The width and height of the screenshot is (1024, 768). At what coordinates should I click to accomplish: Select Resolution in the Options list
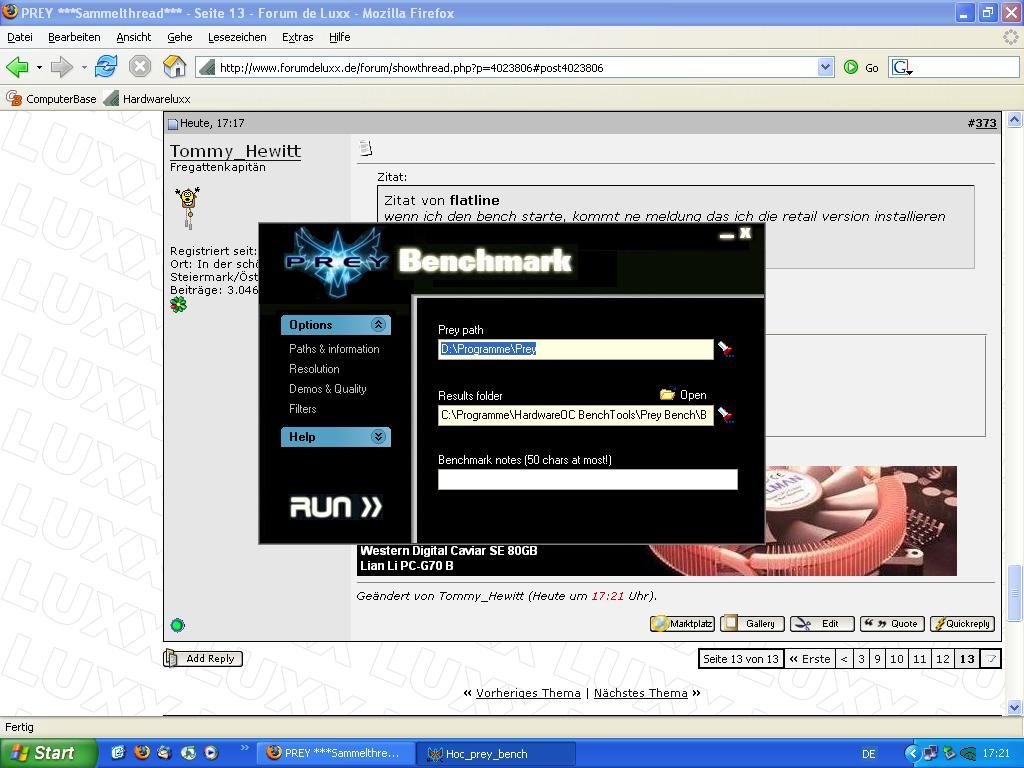[x=314, y=369]
